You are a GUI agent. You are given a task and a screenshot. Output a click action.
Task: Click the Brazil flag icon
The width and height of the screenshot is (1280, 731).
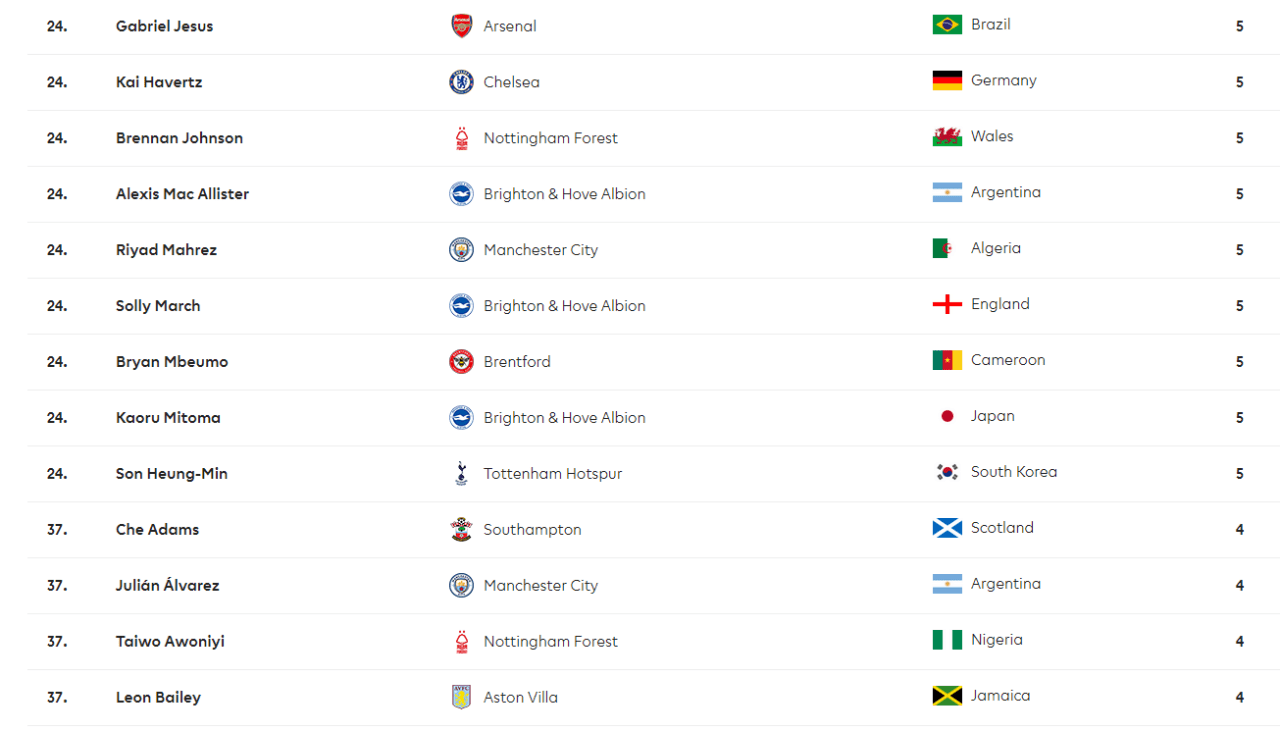coord(947,25)
